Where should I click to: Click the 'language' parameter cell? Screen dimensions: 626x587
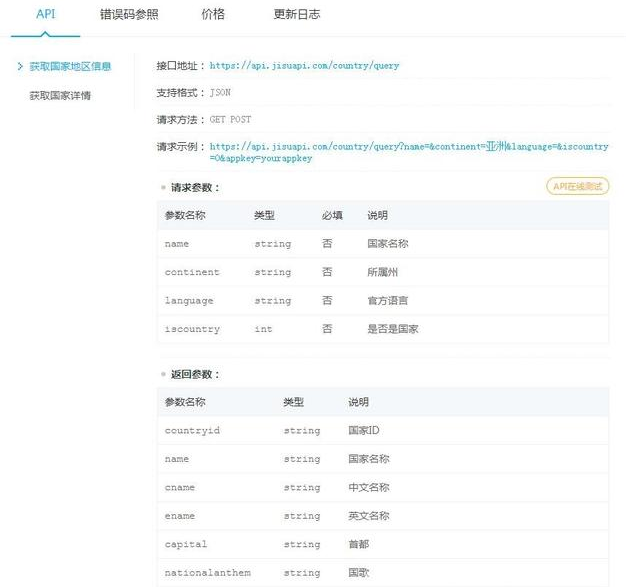tap(189, 301)
